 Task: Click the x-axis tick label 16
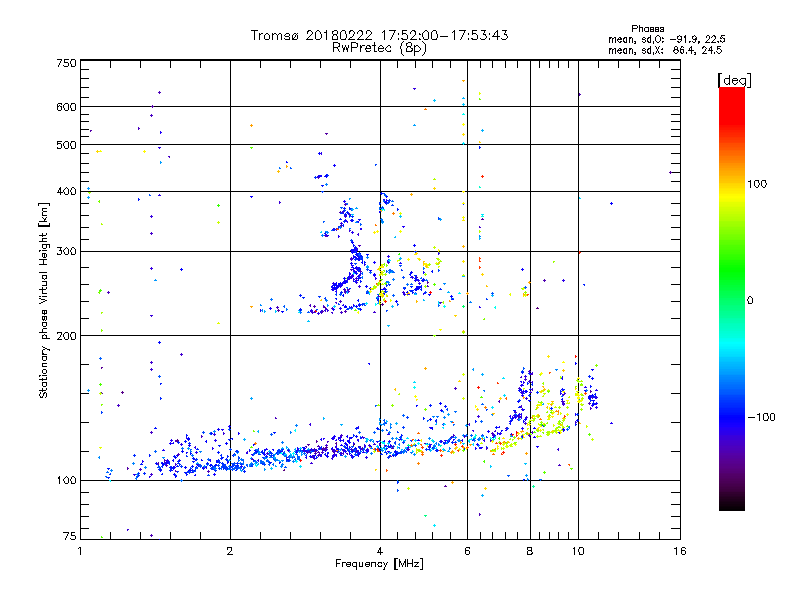tap(680, 551)
